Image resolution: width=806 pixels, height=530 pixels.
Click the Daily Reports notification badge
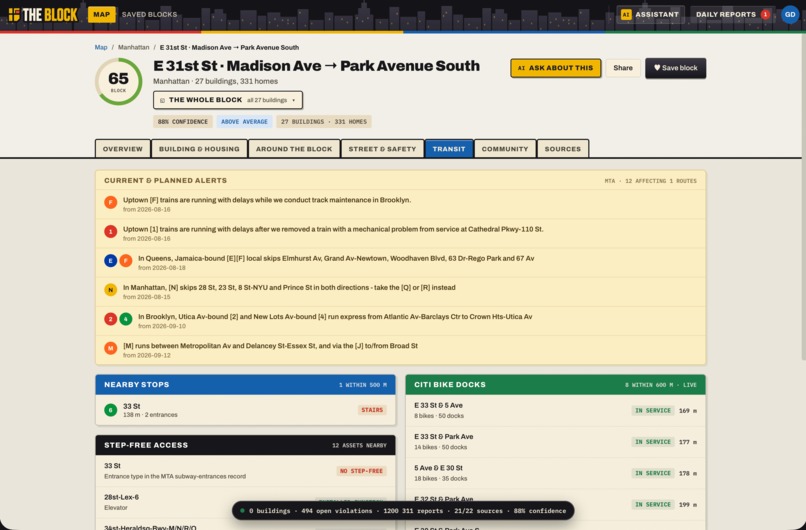pyautogui.click(x=765, y=14)
